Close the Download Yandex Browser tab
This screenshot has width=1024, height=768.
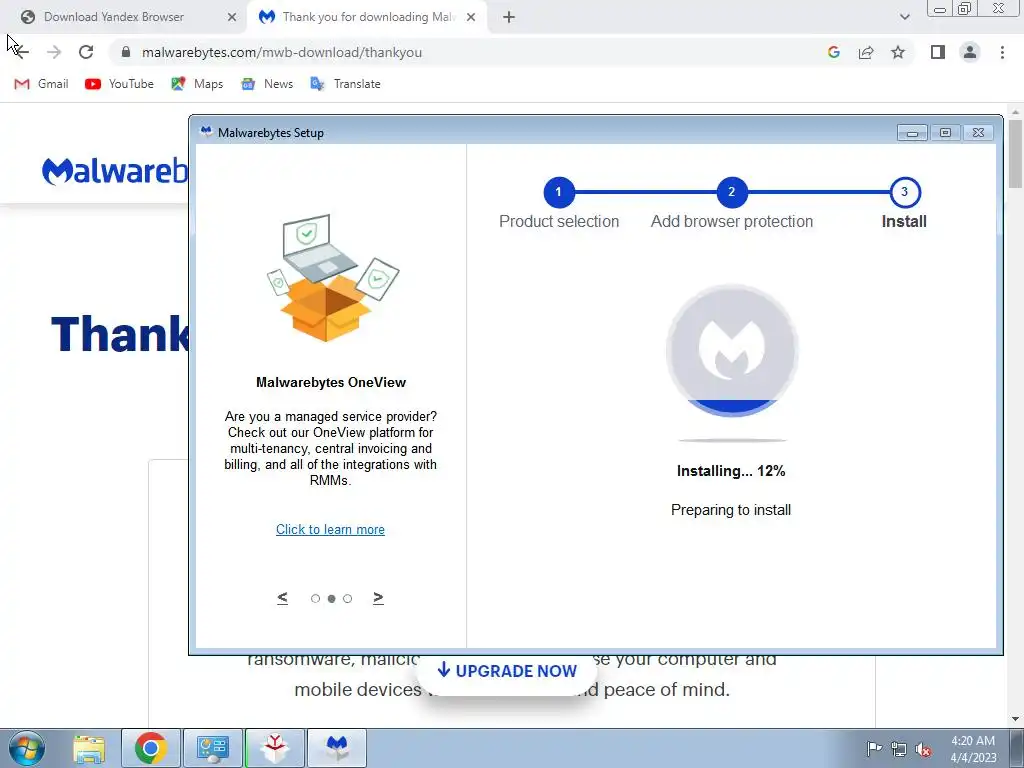231,17
